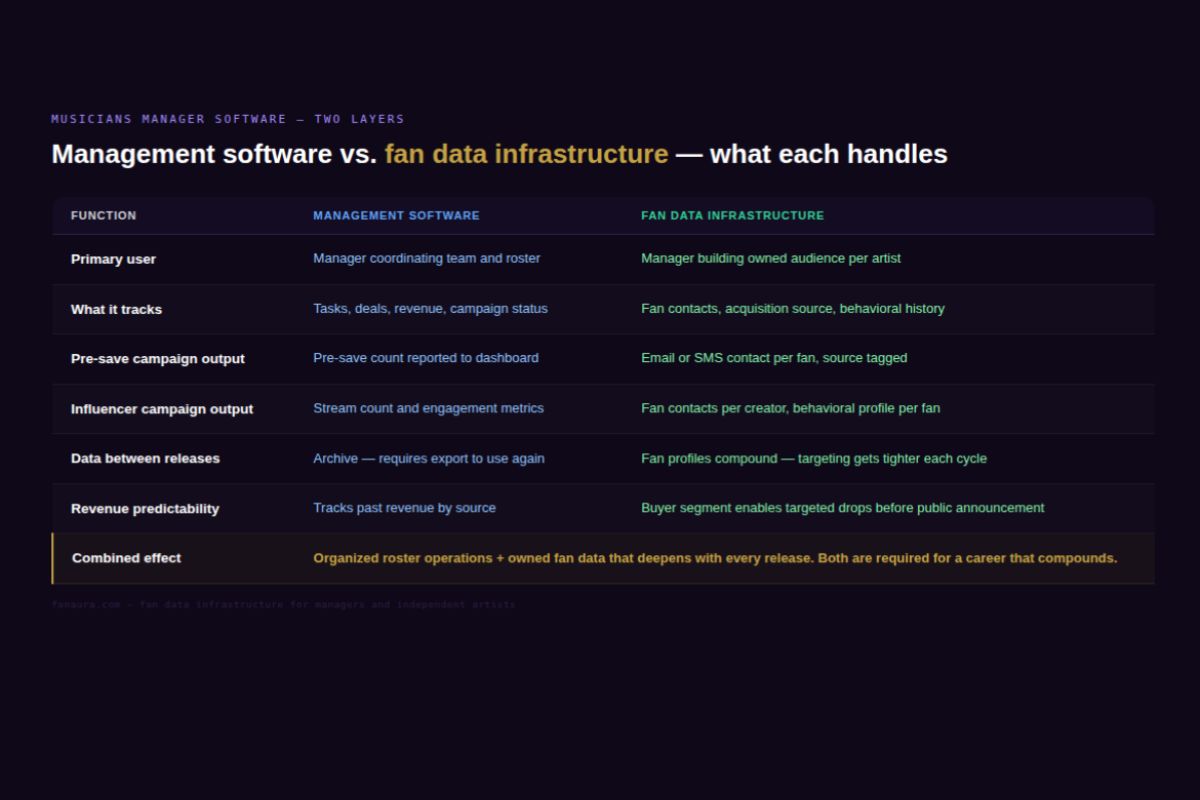Click Data between releases row label
This screenshot has width=1200, height=800.
coord(145,459)
